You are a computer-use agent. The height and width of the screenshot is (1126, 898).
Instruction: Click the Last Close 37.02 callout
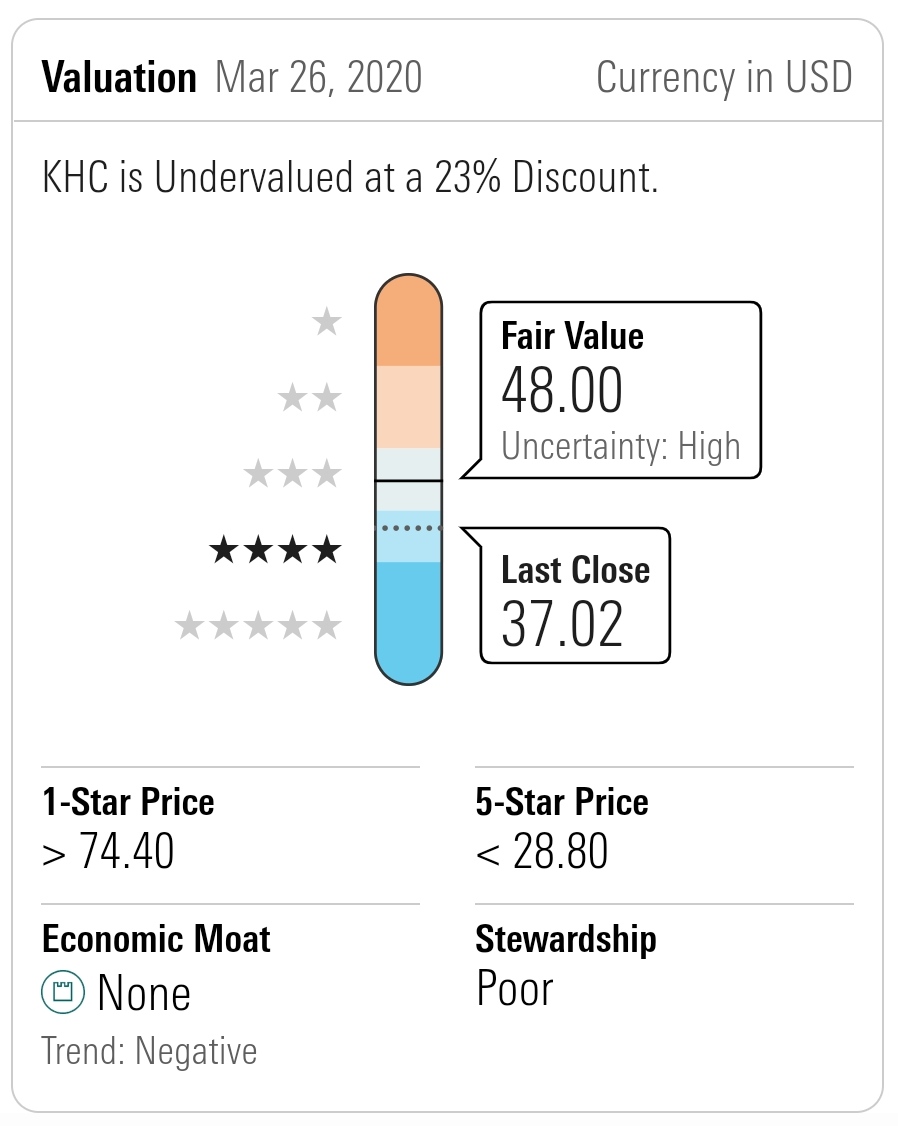tap(576, 597)
